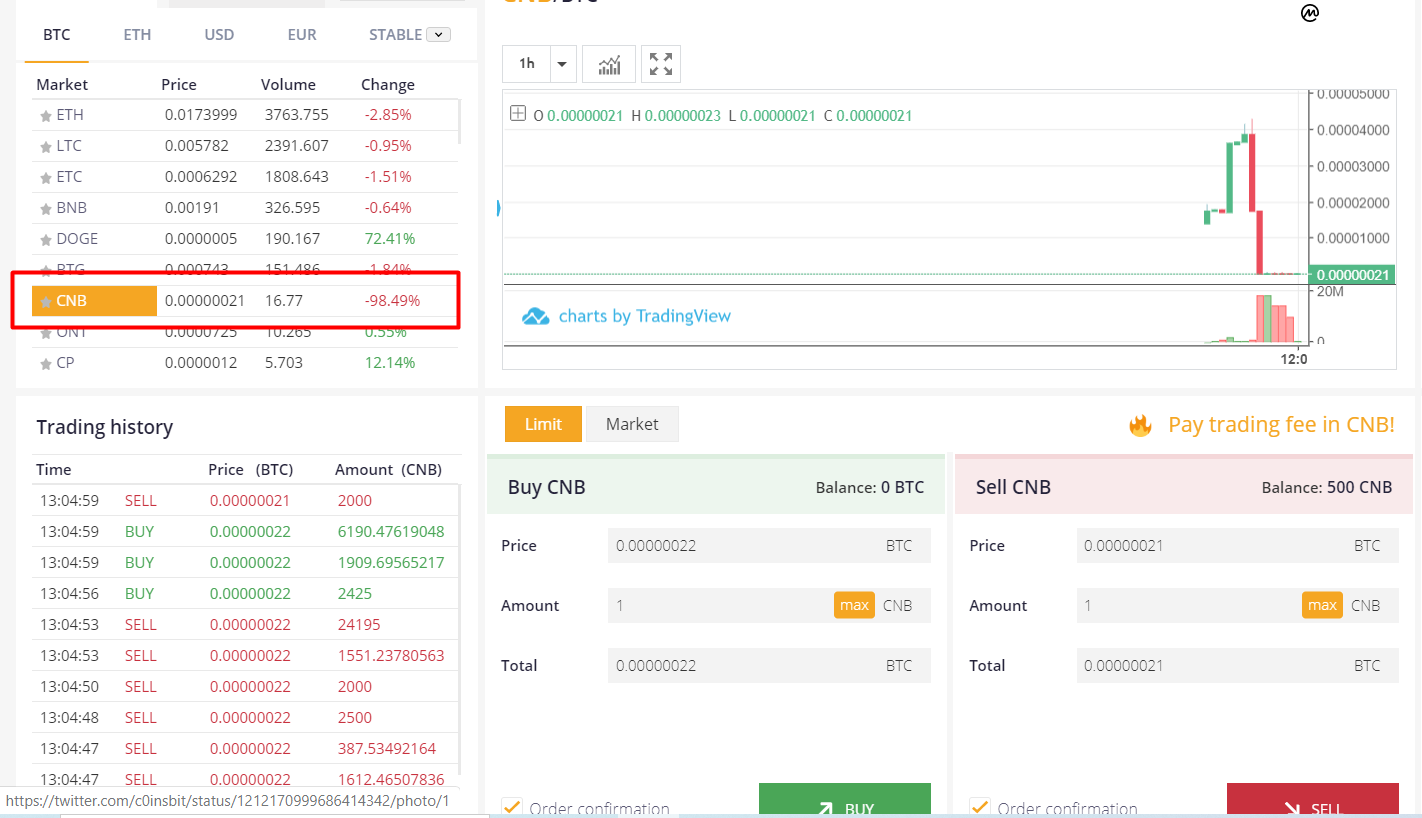The height and width of the screenshot is (818, 1422).
Task: Click the TradingView cloud logo
Action: coord(536,316)
